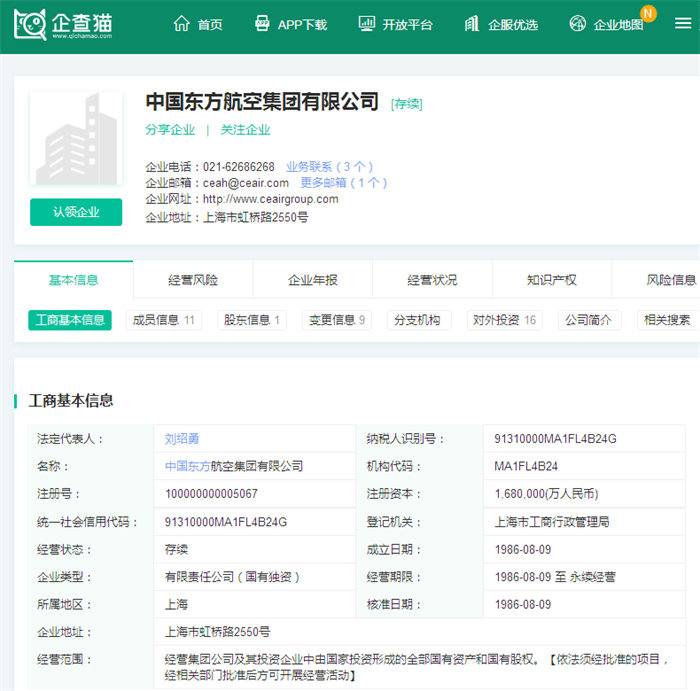This screenshot has width=700, height=691.
Task: Click 企业类型 value 有限责任公司（国有独资）
Action: click(232, 577)
